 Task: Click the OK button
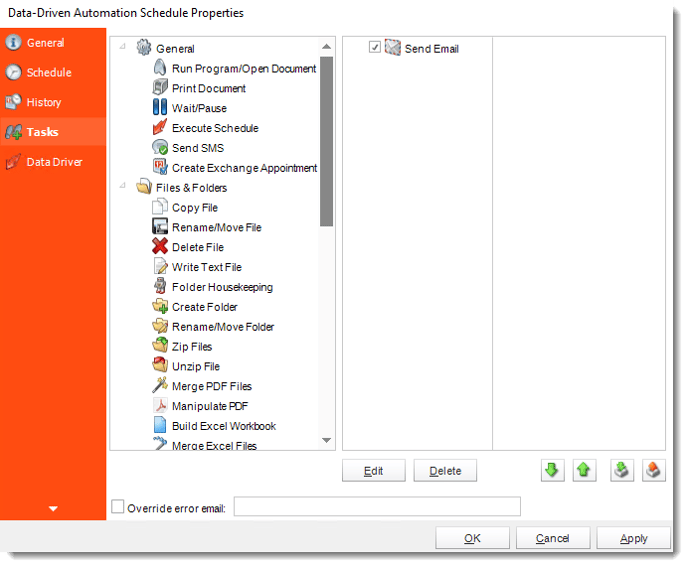pyautogui.click(x=472, y=538)
